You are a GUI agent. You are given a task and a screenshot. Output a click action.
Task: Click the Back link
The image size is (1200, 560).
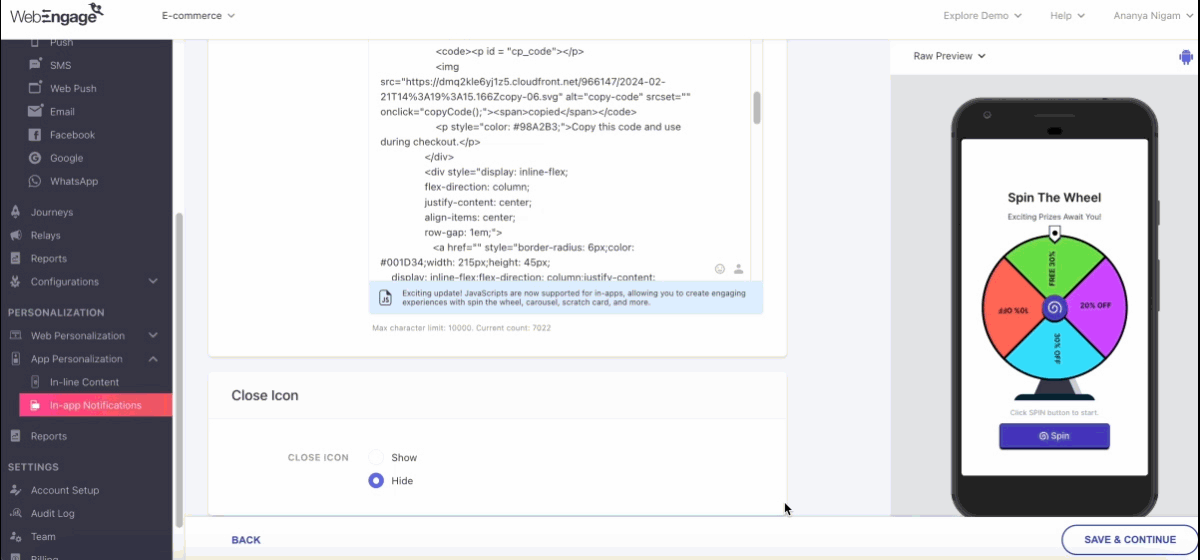(246, 540)
